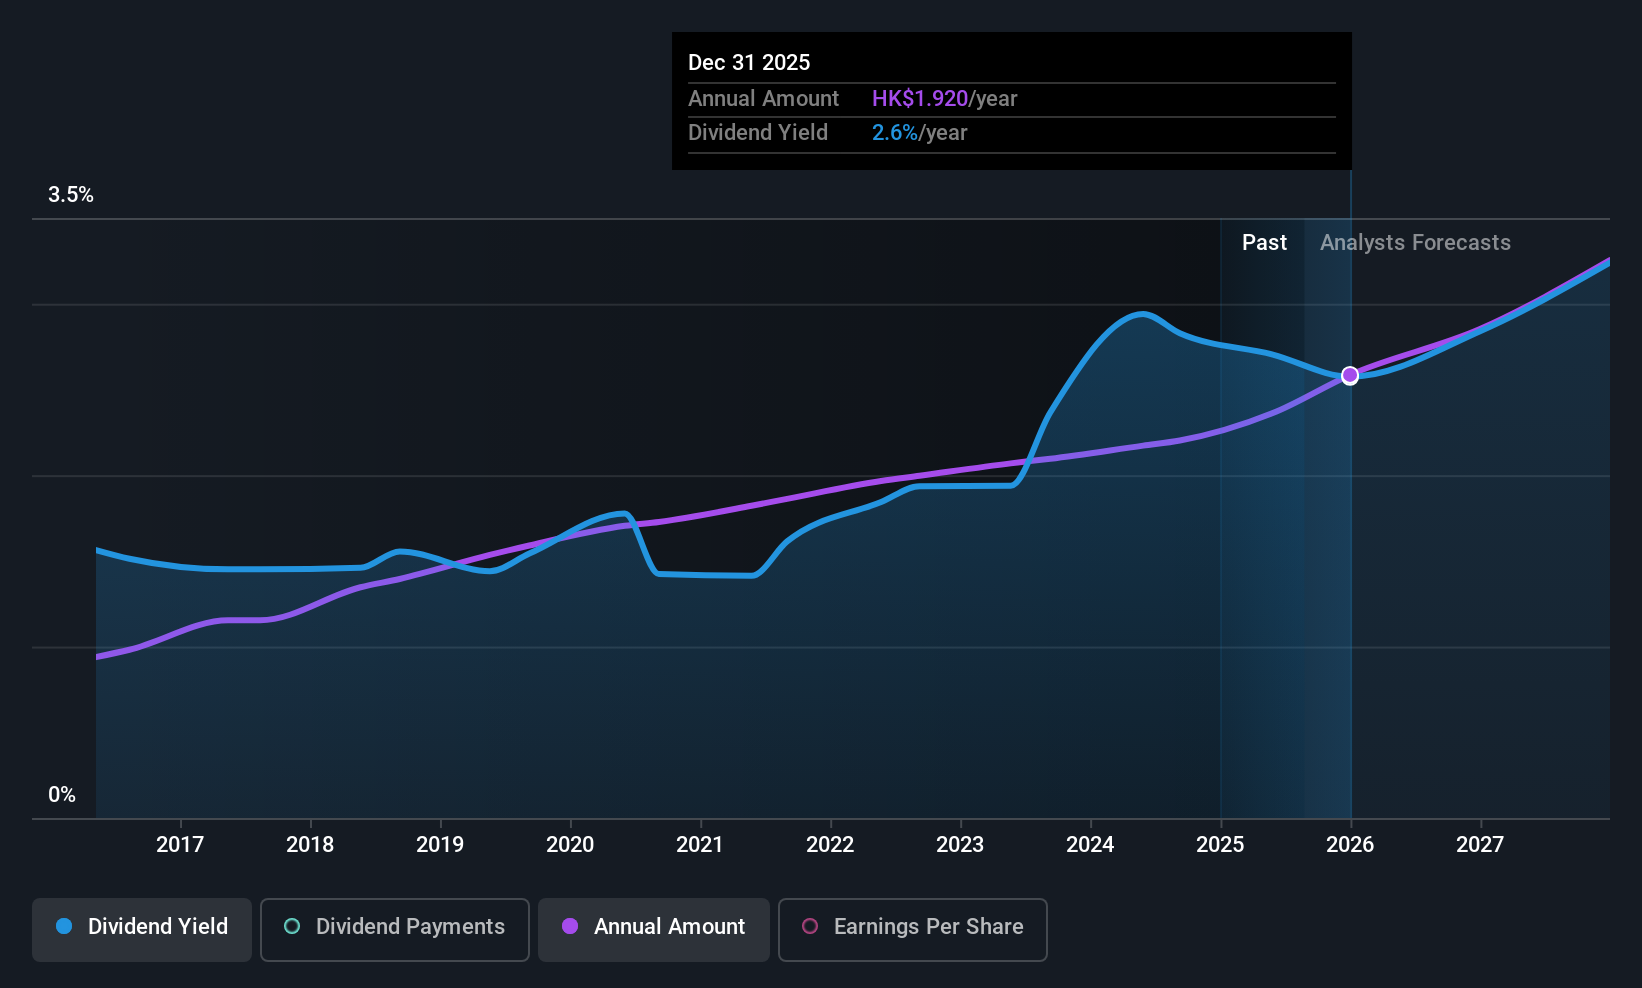Click the HK$1.920/year tooltip value
Image resolution: width=1642 pixels, height=988 pixels.
pos(944,99)
